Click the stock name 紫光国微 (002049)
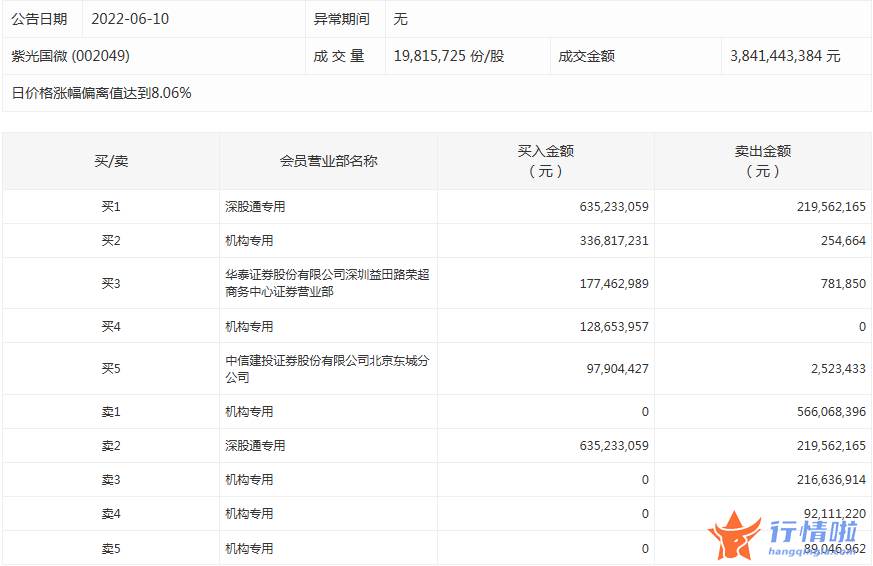Screen dimensions: 873x566 click(x=71, y=56)
